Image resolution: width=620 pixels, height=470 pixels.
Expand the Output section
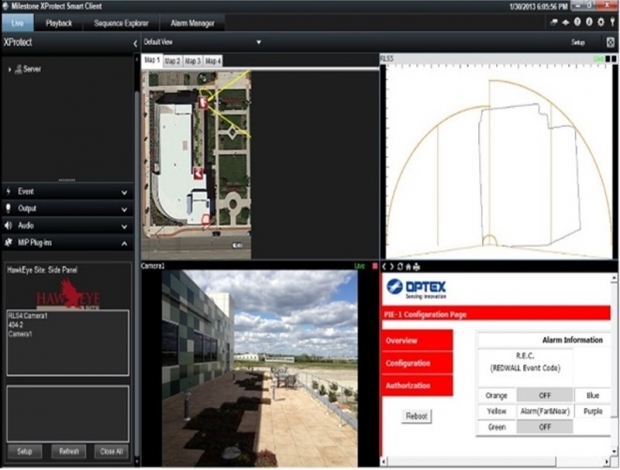(x=124, y=210)
